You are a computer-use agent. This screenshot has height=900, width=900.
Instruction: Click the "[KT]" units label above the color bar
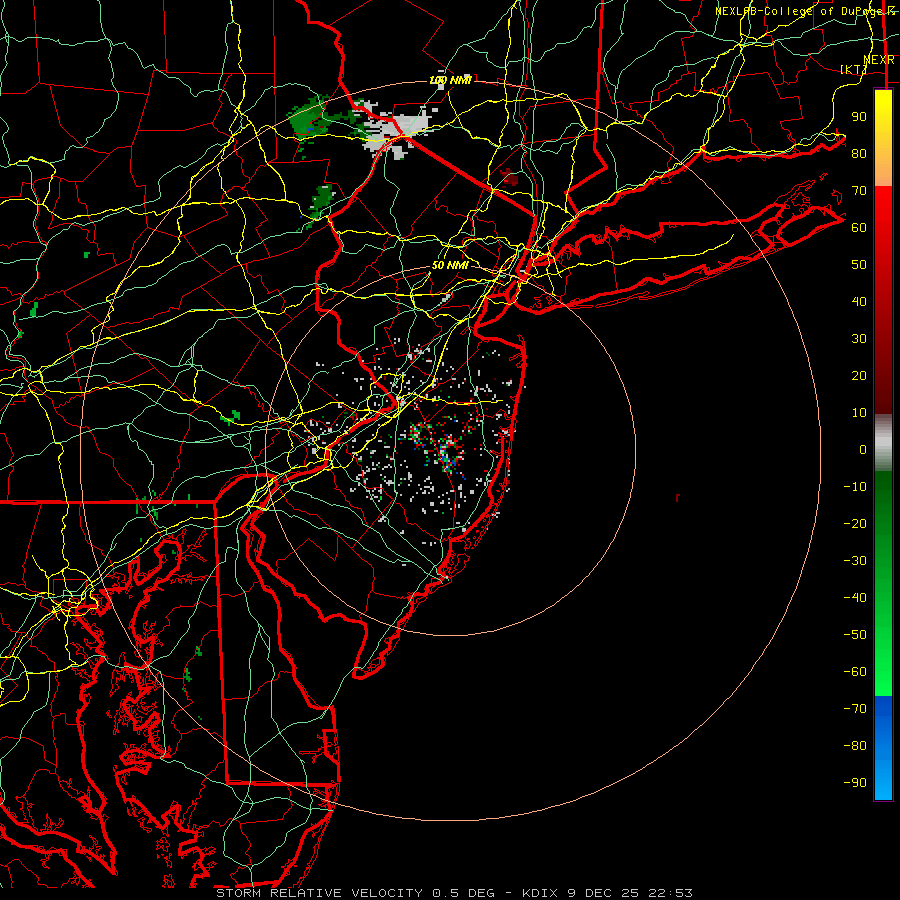coord(854,69)
